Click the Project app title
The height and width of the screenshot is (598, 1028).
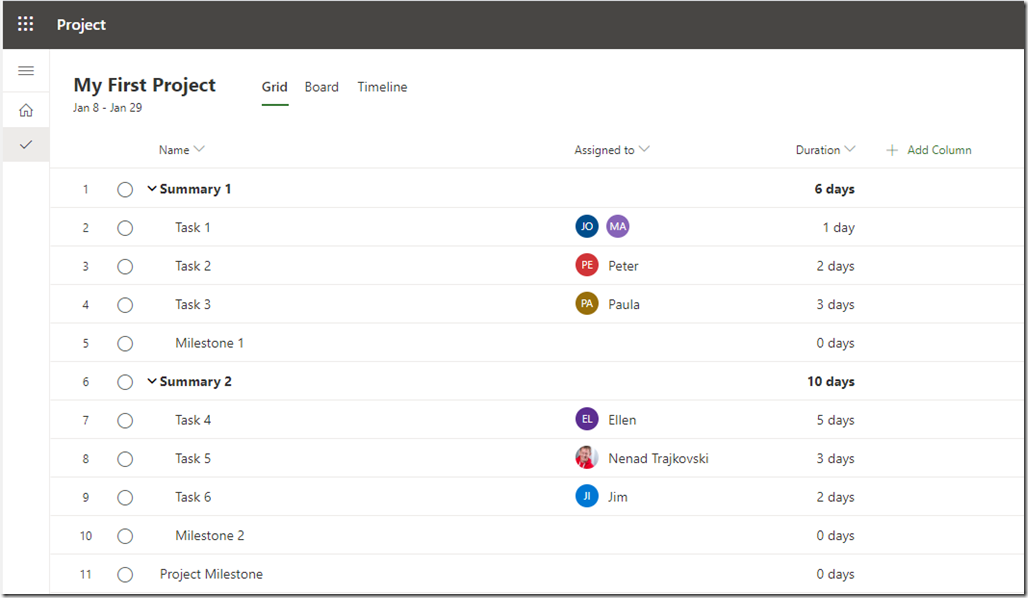coord(81,25)
